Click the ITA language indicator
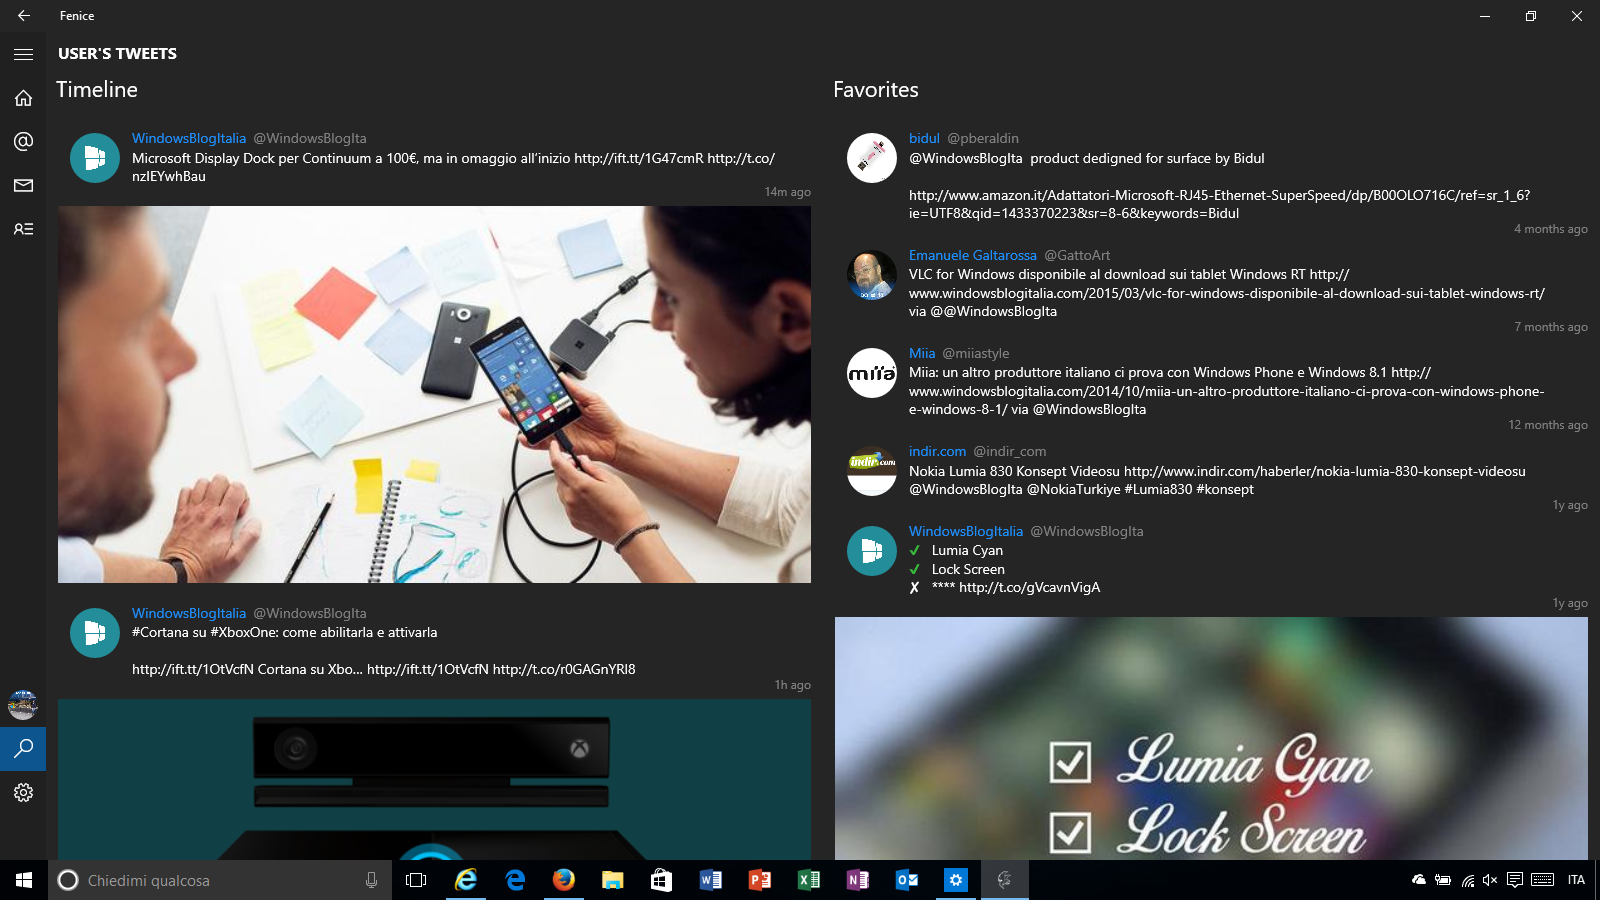Screen dimensions: 1600x900 point(1576,880)
